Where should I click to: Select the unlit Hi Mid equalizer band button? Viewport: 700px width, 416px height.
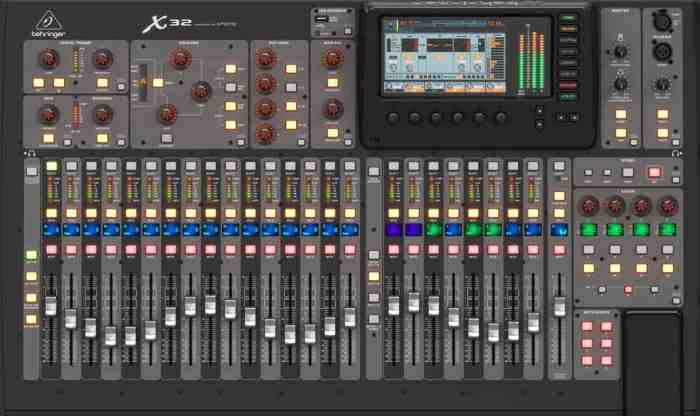tap(230, 87)
